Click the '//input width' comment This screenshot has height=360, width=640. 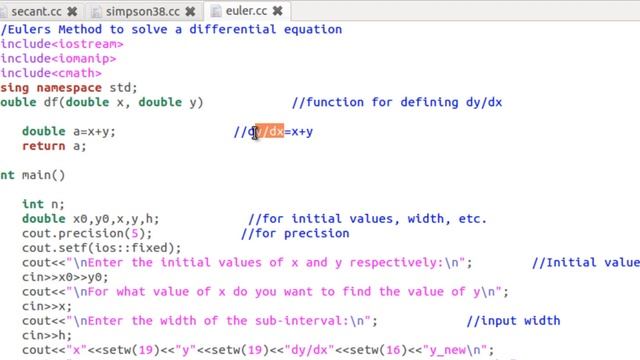513,321
